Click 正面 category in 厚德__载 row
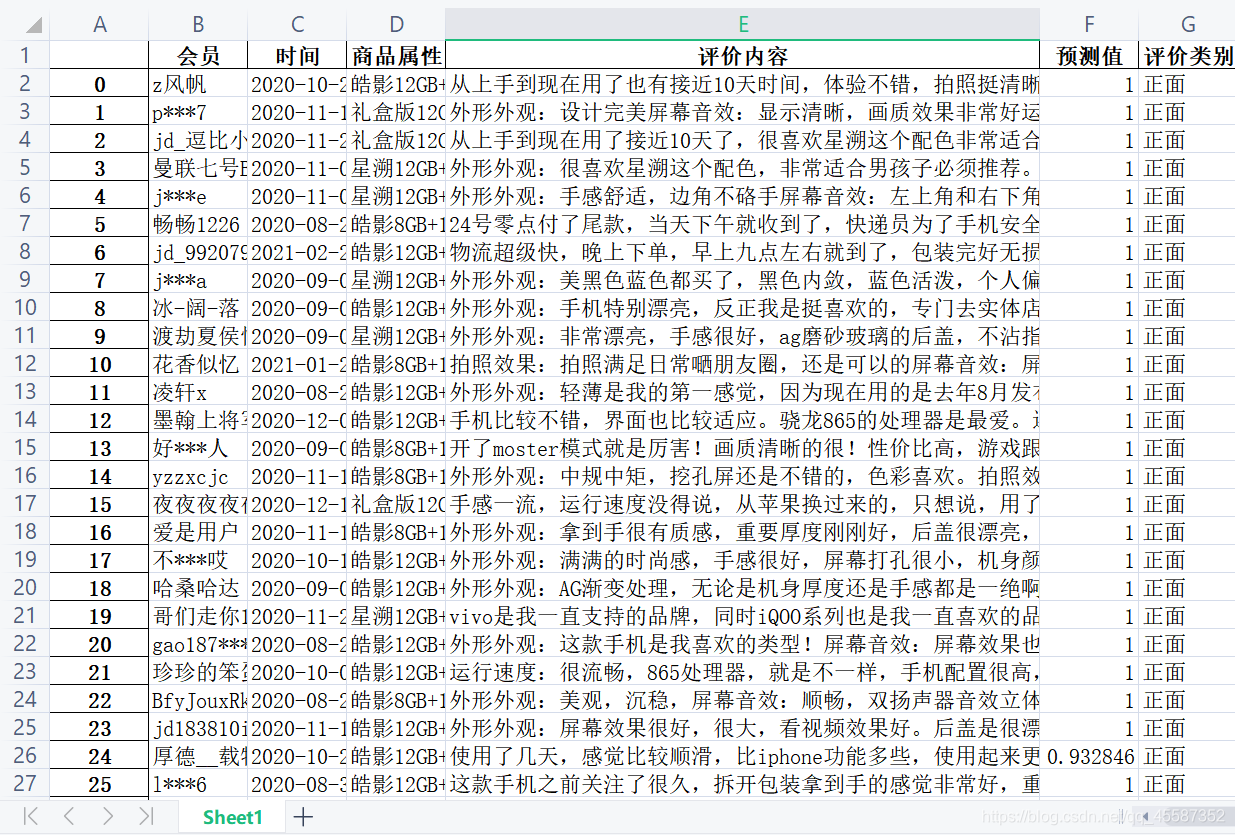This screenshot has width=1235, height=835. point(1187,756)
